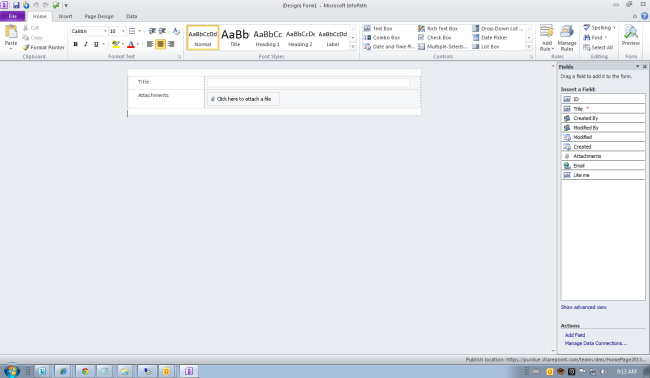
Task: Select the Modified By field
Action: [x=603, y=128]
